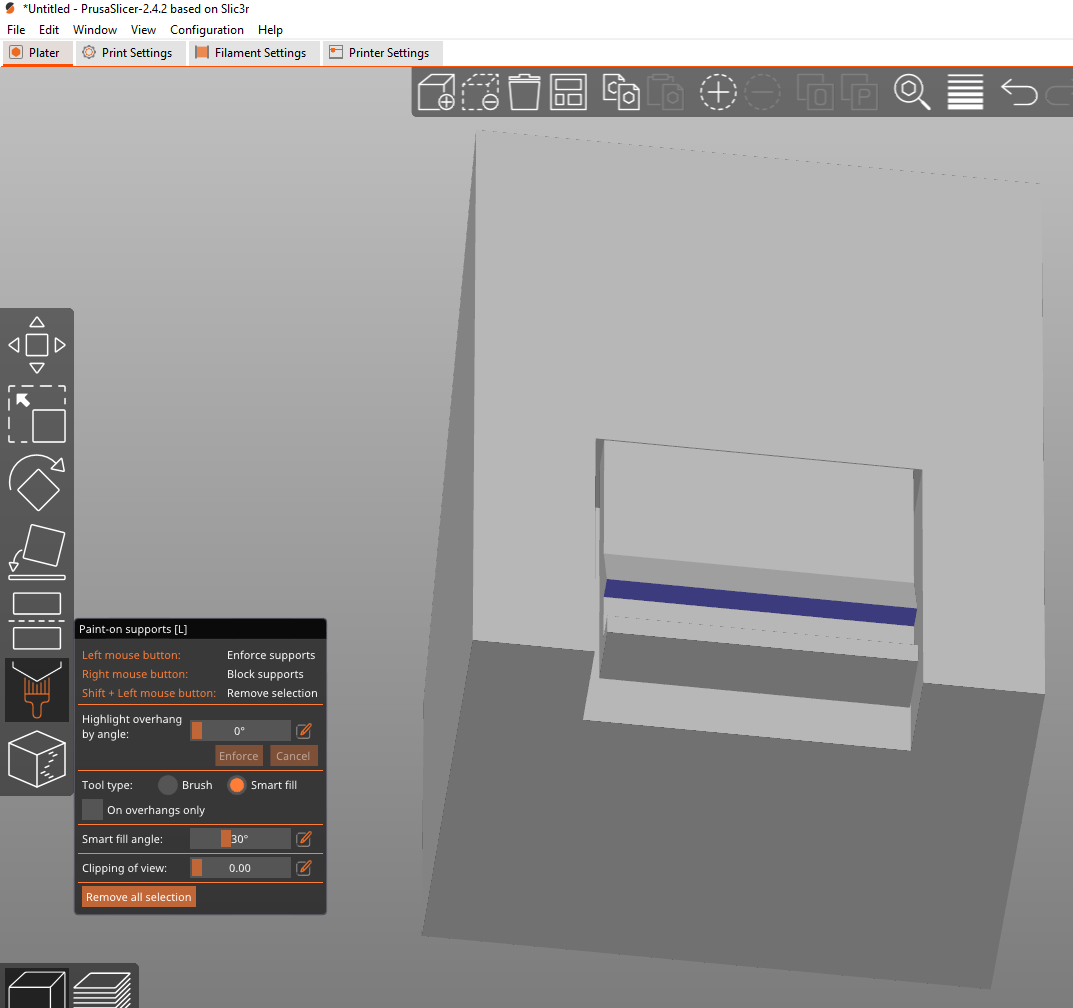The height and width of the screenshot is (1008, 1073).
Task: Select the Rotate tool
Action: pos(37,482)
